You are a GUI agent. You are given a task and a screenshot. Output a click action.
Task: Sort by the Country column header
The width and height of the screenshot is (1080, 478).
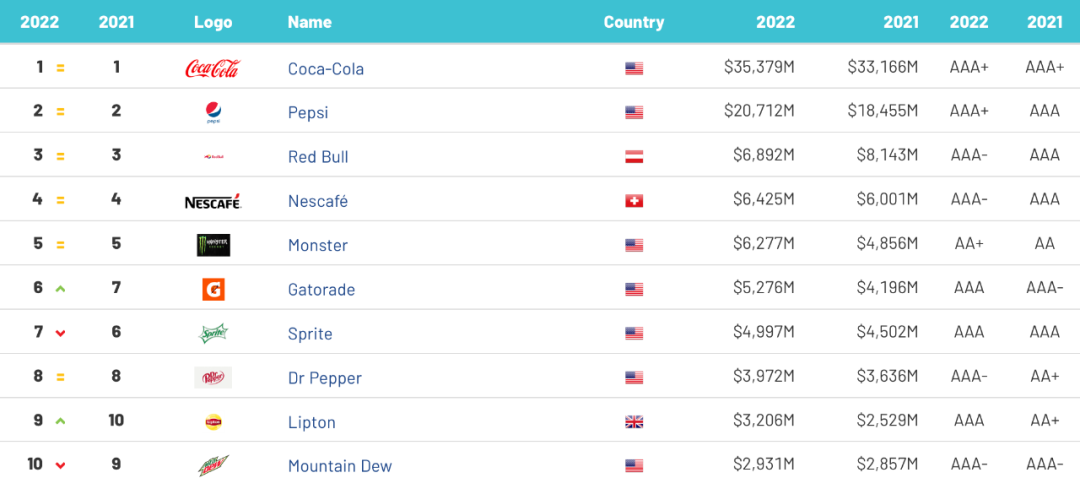[x=633, y=22]
